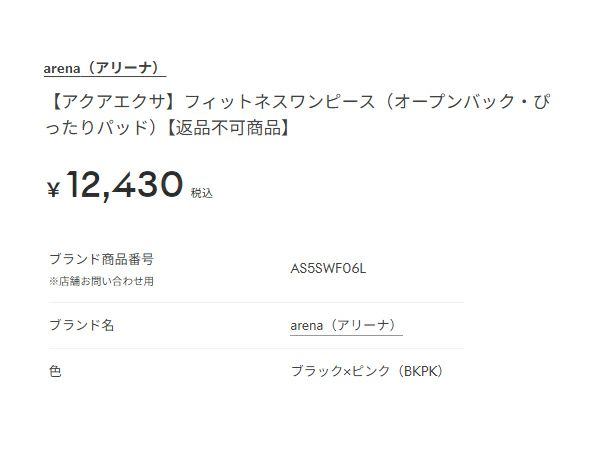
Task: Click the ブラック×ピンク color value
Action: [336, 371]
